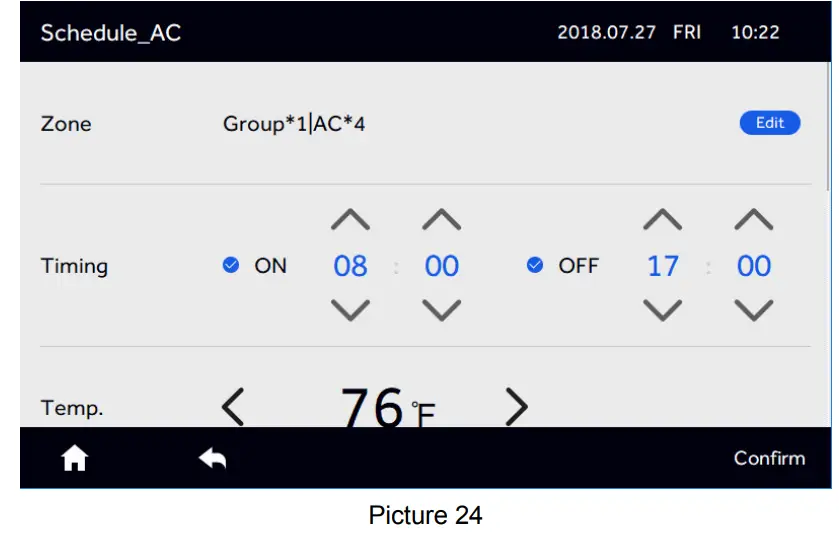
Task: Disable the ON timing checkbox
Action: coord(231,265)
